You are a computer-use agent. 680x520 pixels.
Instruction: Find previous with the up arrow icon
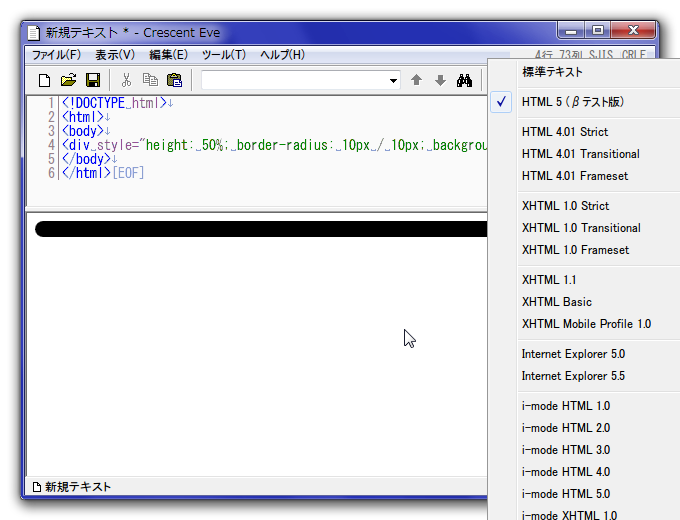[x=416, y=80]
